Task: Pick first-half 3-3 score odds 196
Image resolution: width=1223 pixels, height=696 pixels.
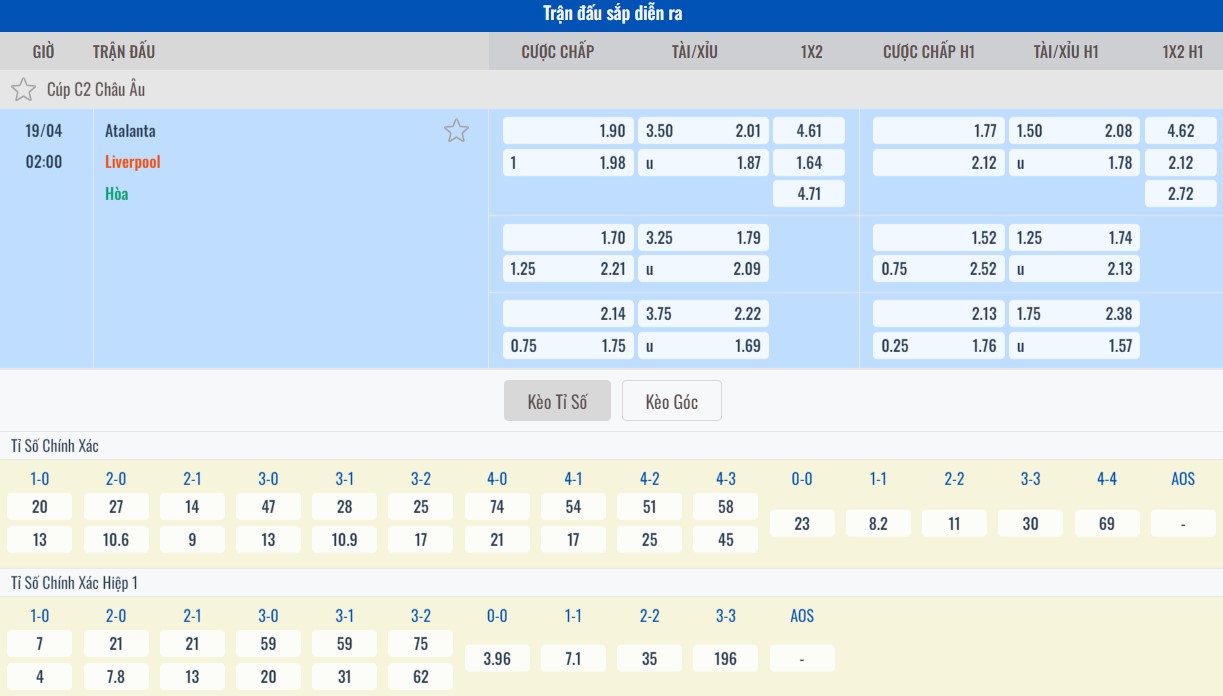Action: pos(726,659)
